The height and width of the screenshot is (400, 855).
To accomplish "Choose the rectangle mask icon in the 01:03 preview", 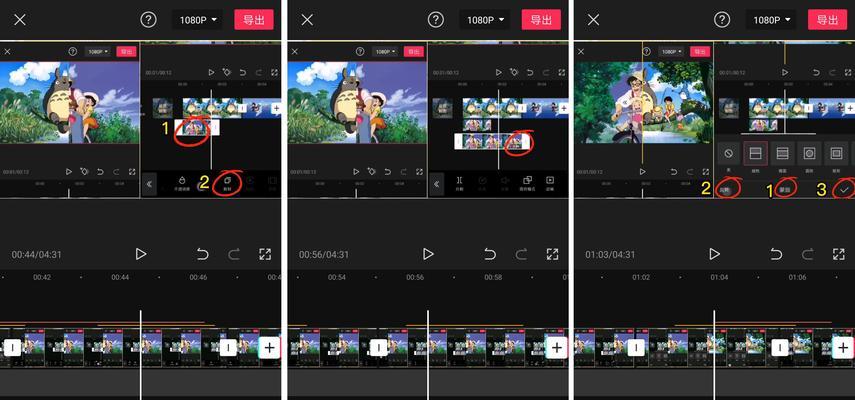I will pos(836,154).
